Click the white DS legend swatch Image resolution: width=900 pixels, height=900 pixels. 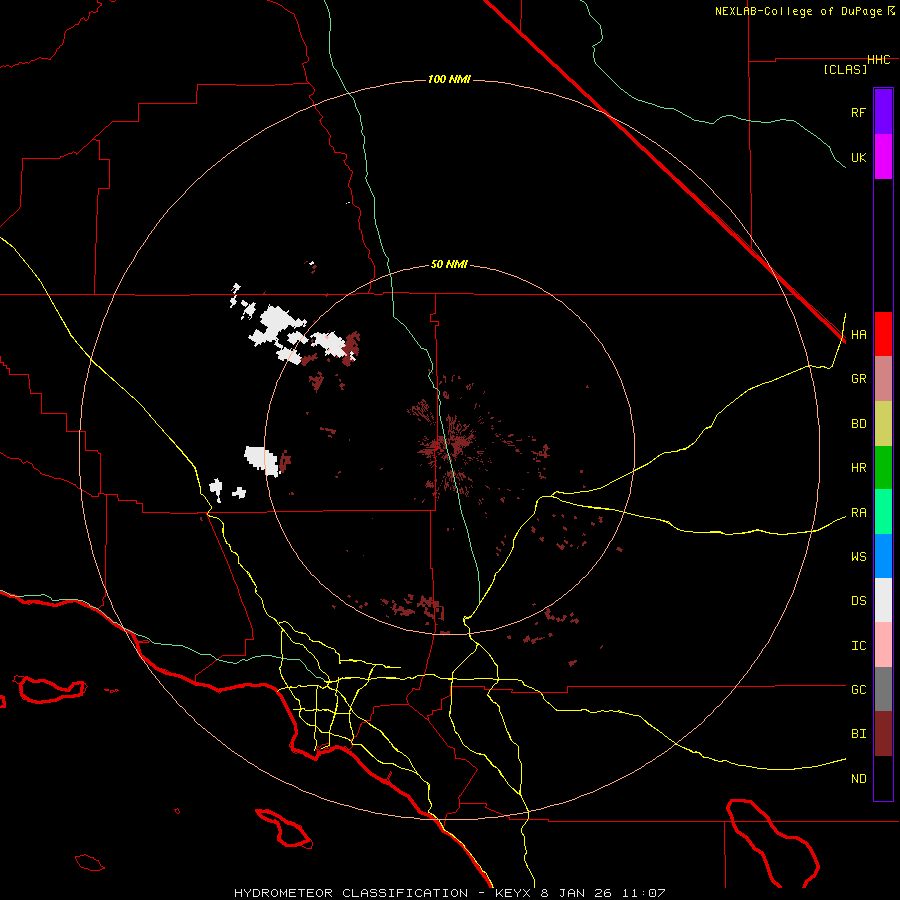coord(883,600)
